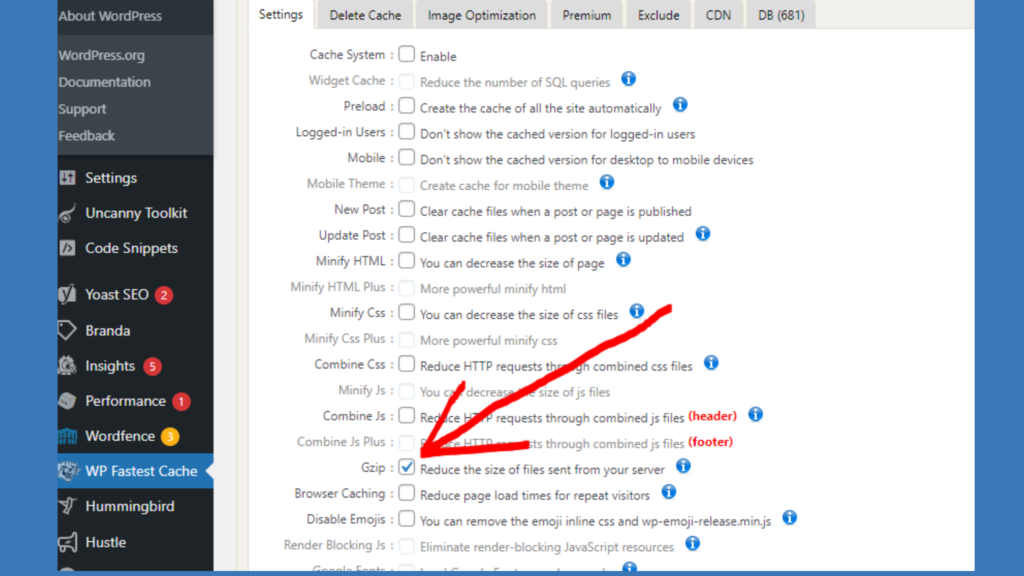This screenshot has width=1024, height=576.
Task: Check the Combine Css checkbox
Action: point(407,363)
